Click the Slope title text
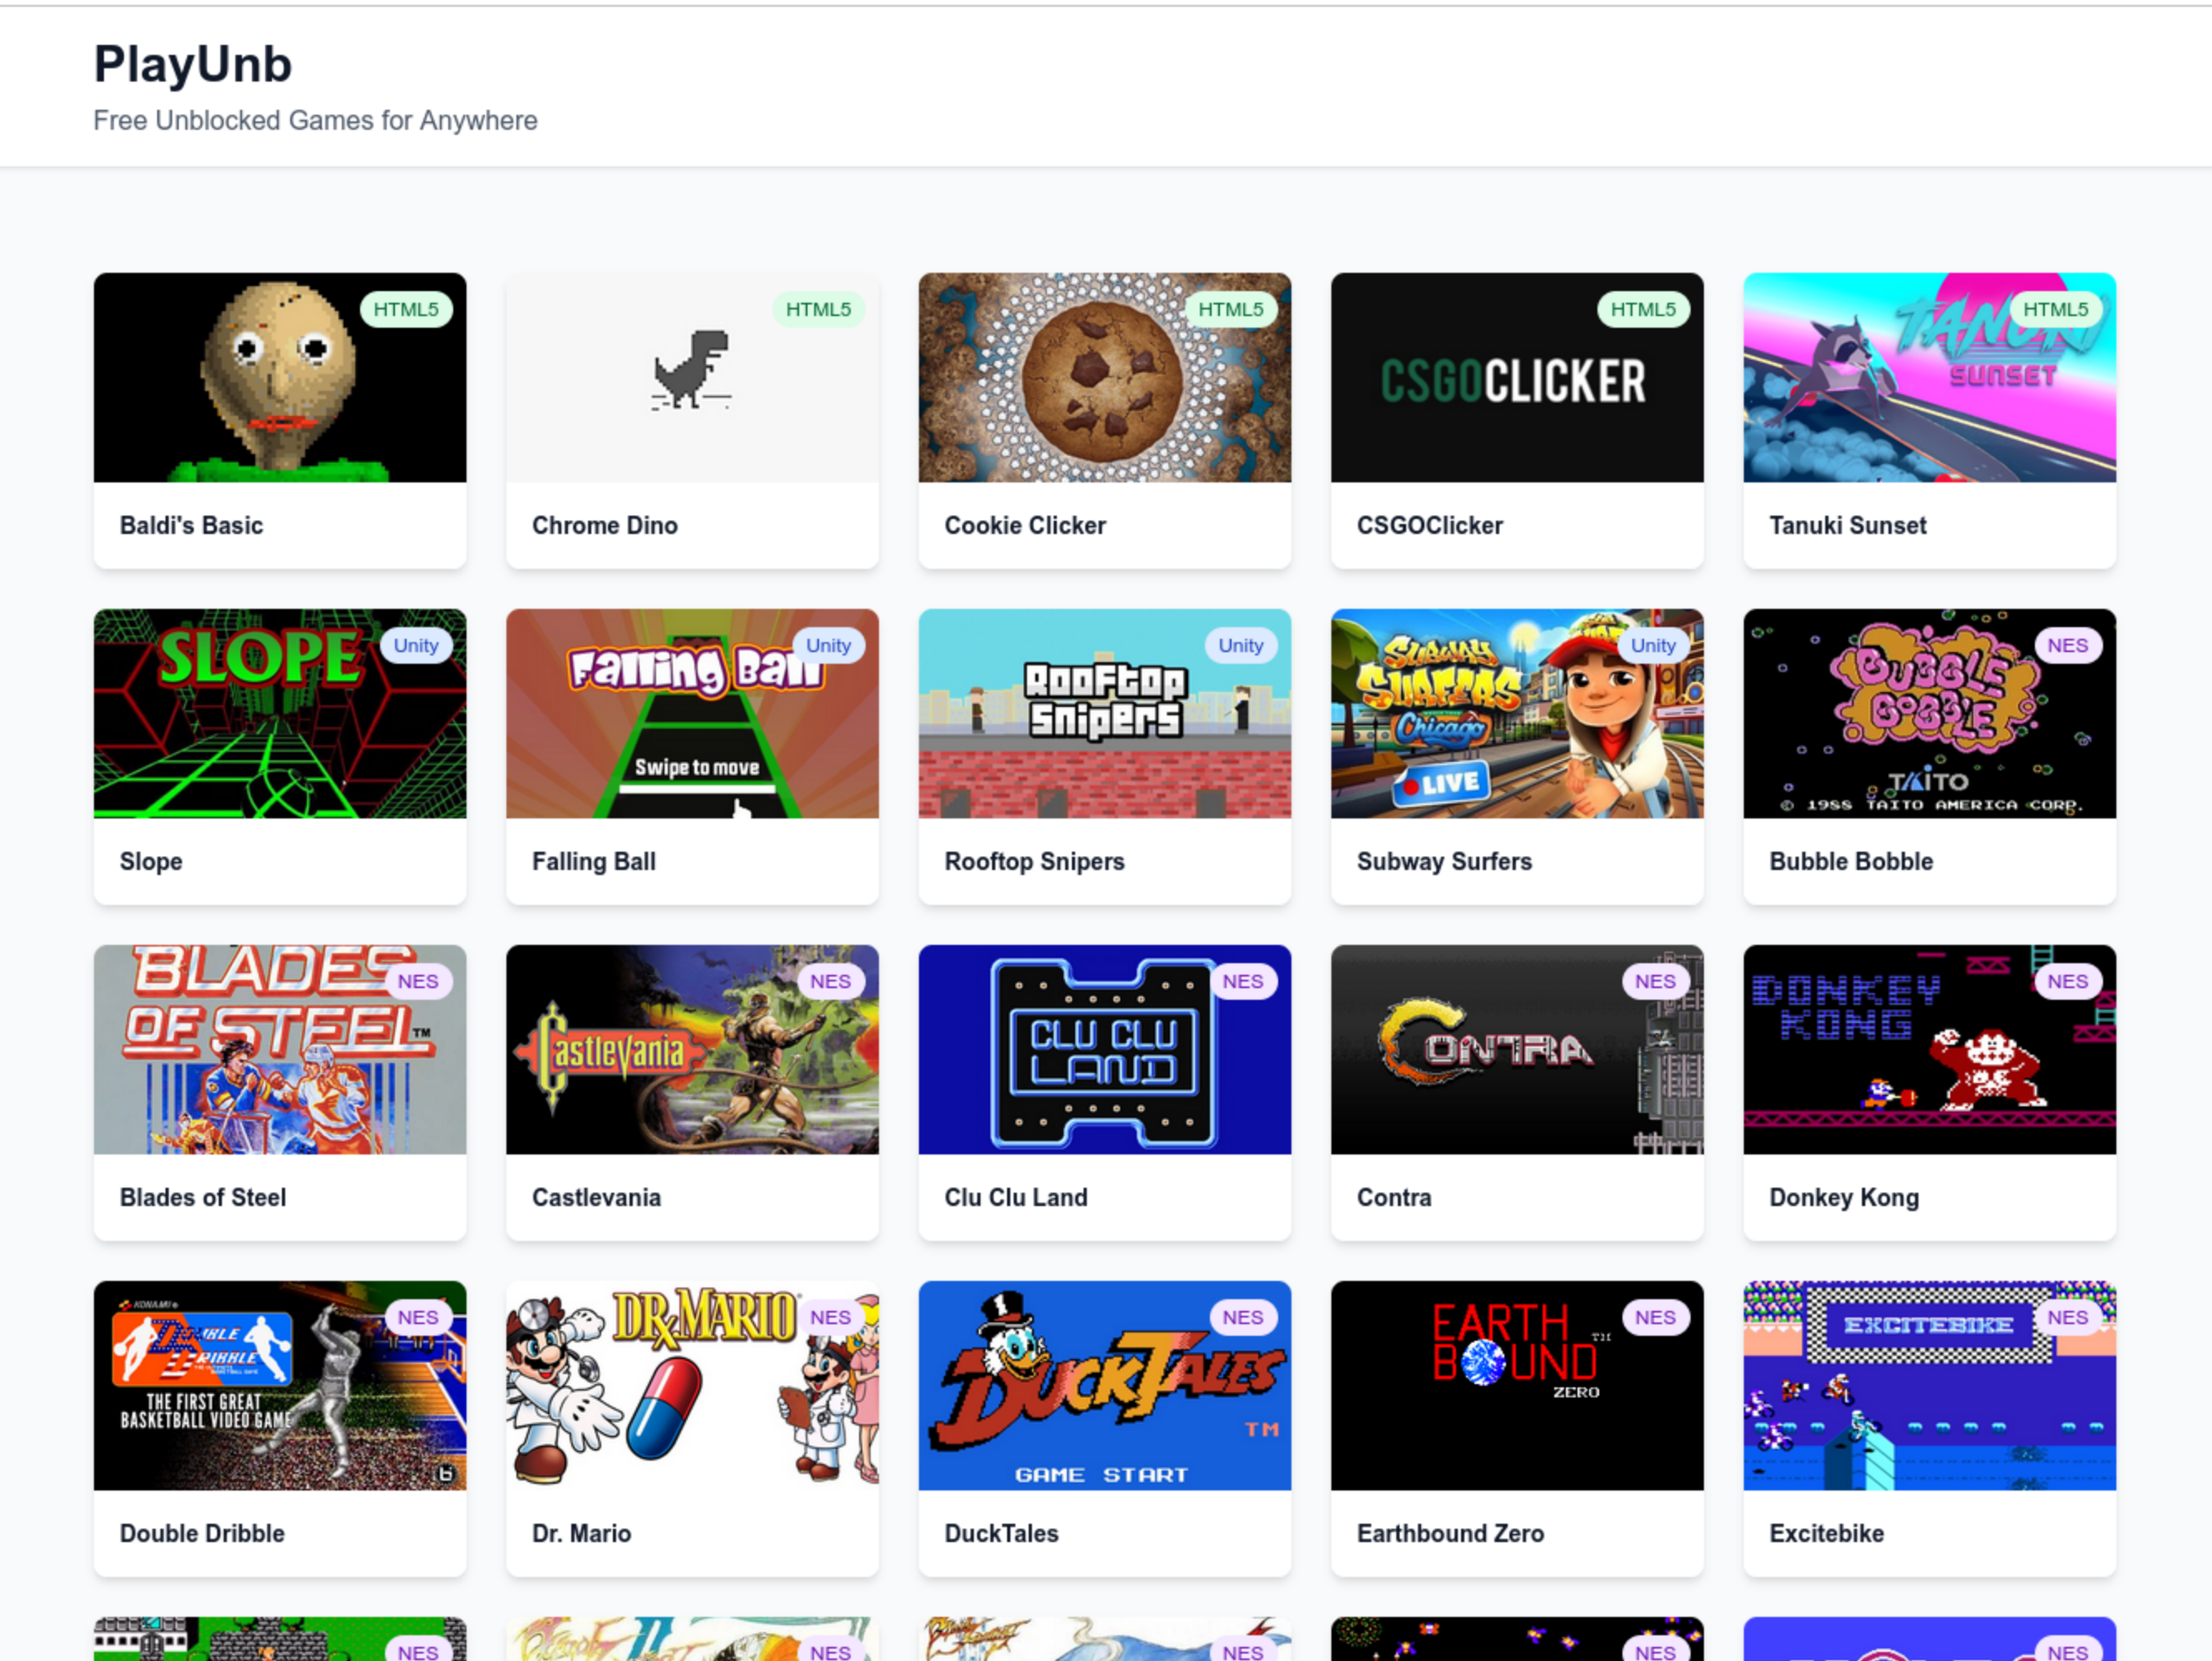This screenshot has height=1661, width=2212. pyautogui.click(x=151, y=862)
